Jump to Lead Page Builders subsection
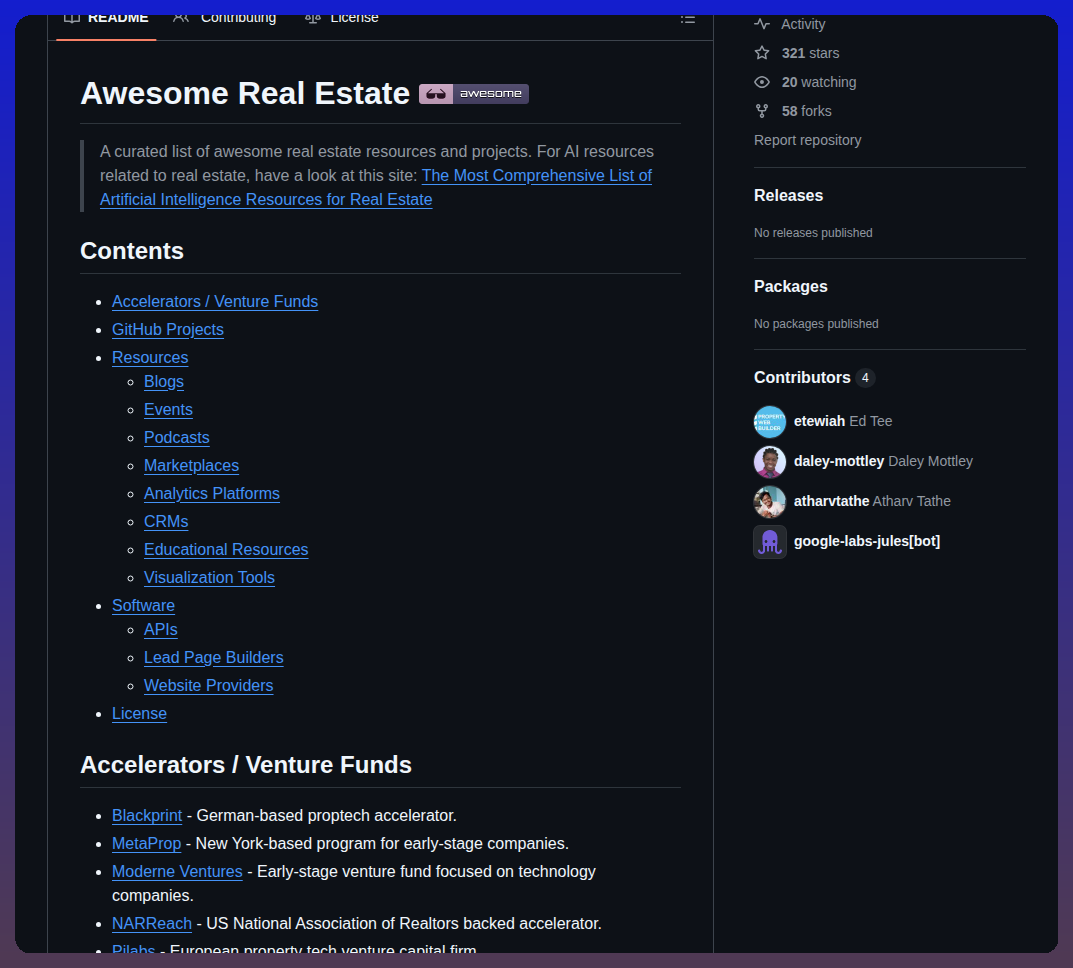The height and width of the screenshot is (968, 1073). click(214, 658)
